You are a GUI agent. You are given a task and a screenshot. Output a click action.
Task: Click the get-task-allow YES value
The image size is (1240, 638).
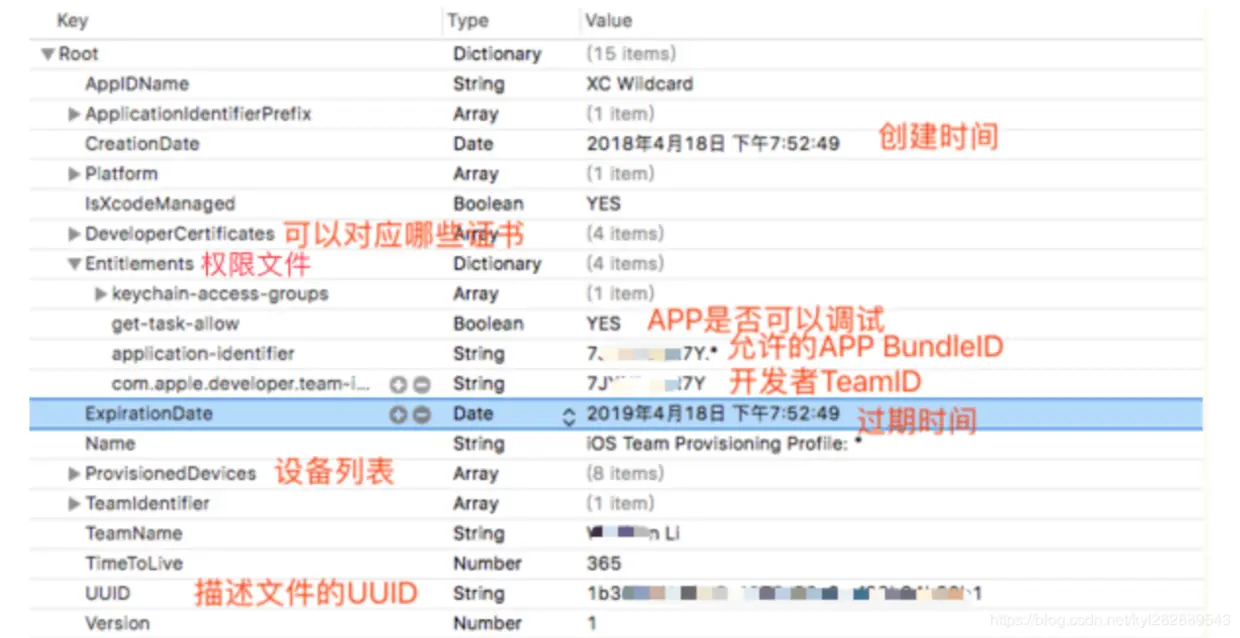[603, 324]
